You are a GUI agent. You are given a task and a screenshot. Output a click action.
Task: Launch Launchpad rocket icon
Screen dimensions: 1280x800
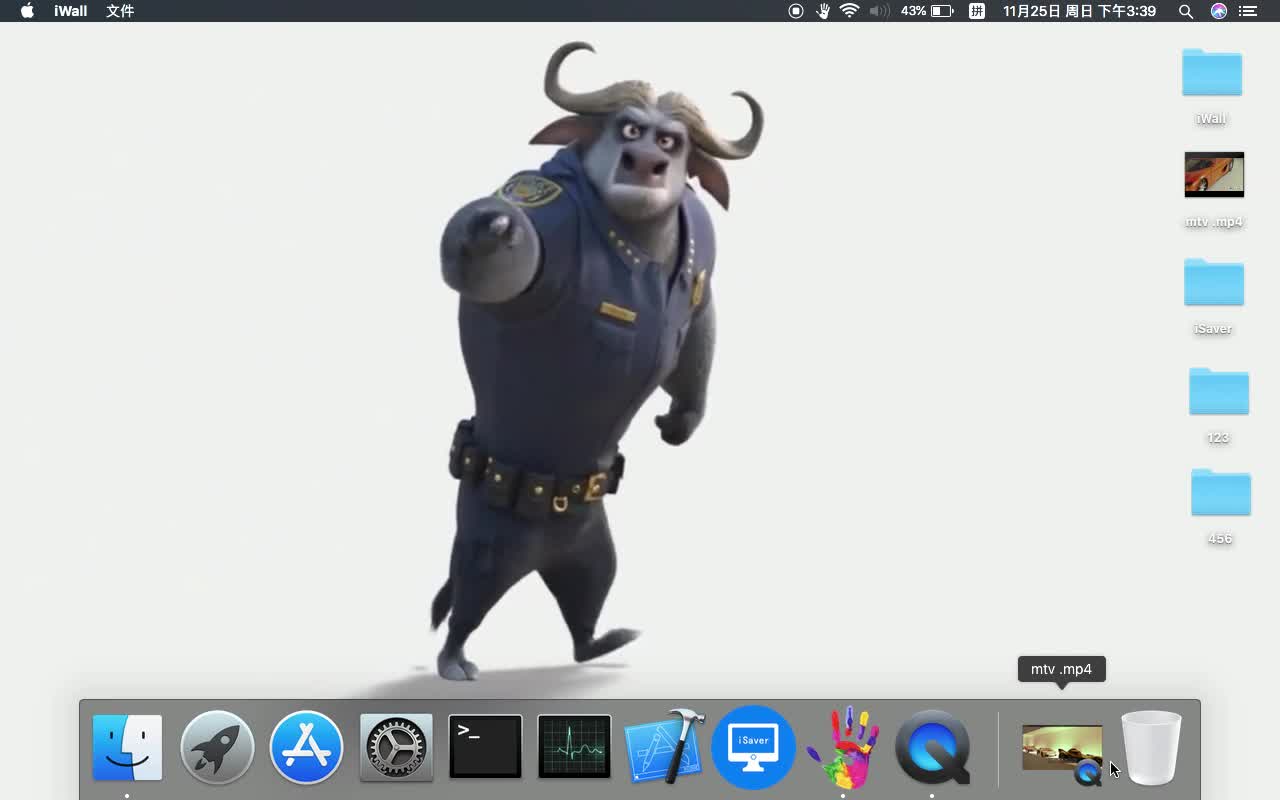tap(217, 747)
